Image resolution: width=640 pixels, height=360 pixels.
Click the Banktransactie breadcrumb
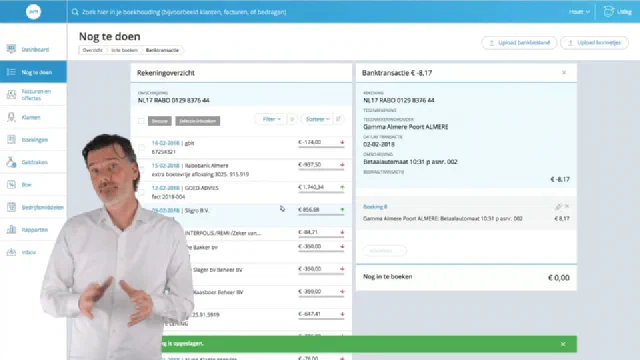pos(162,50)
